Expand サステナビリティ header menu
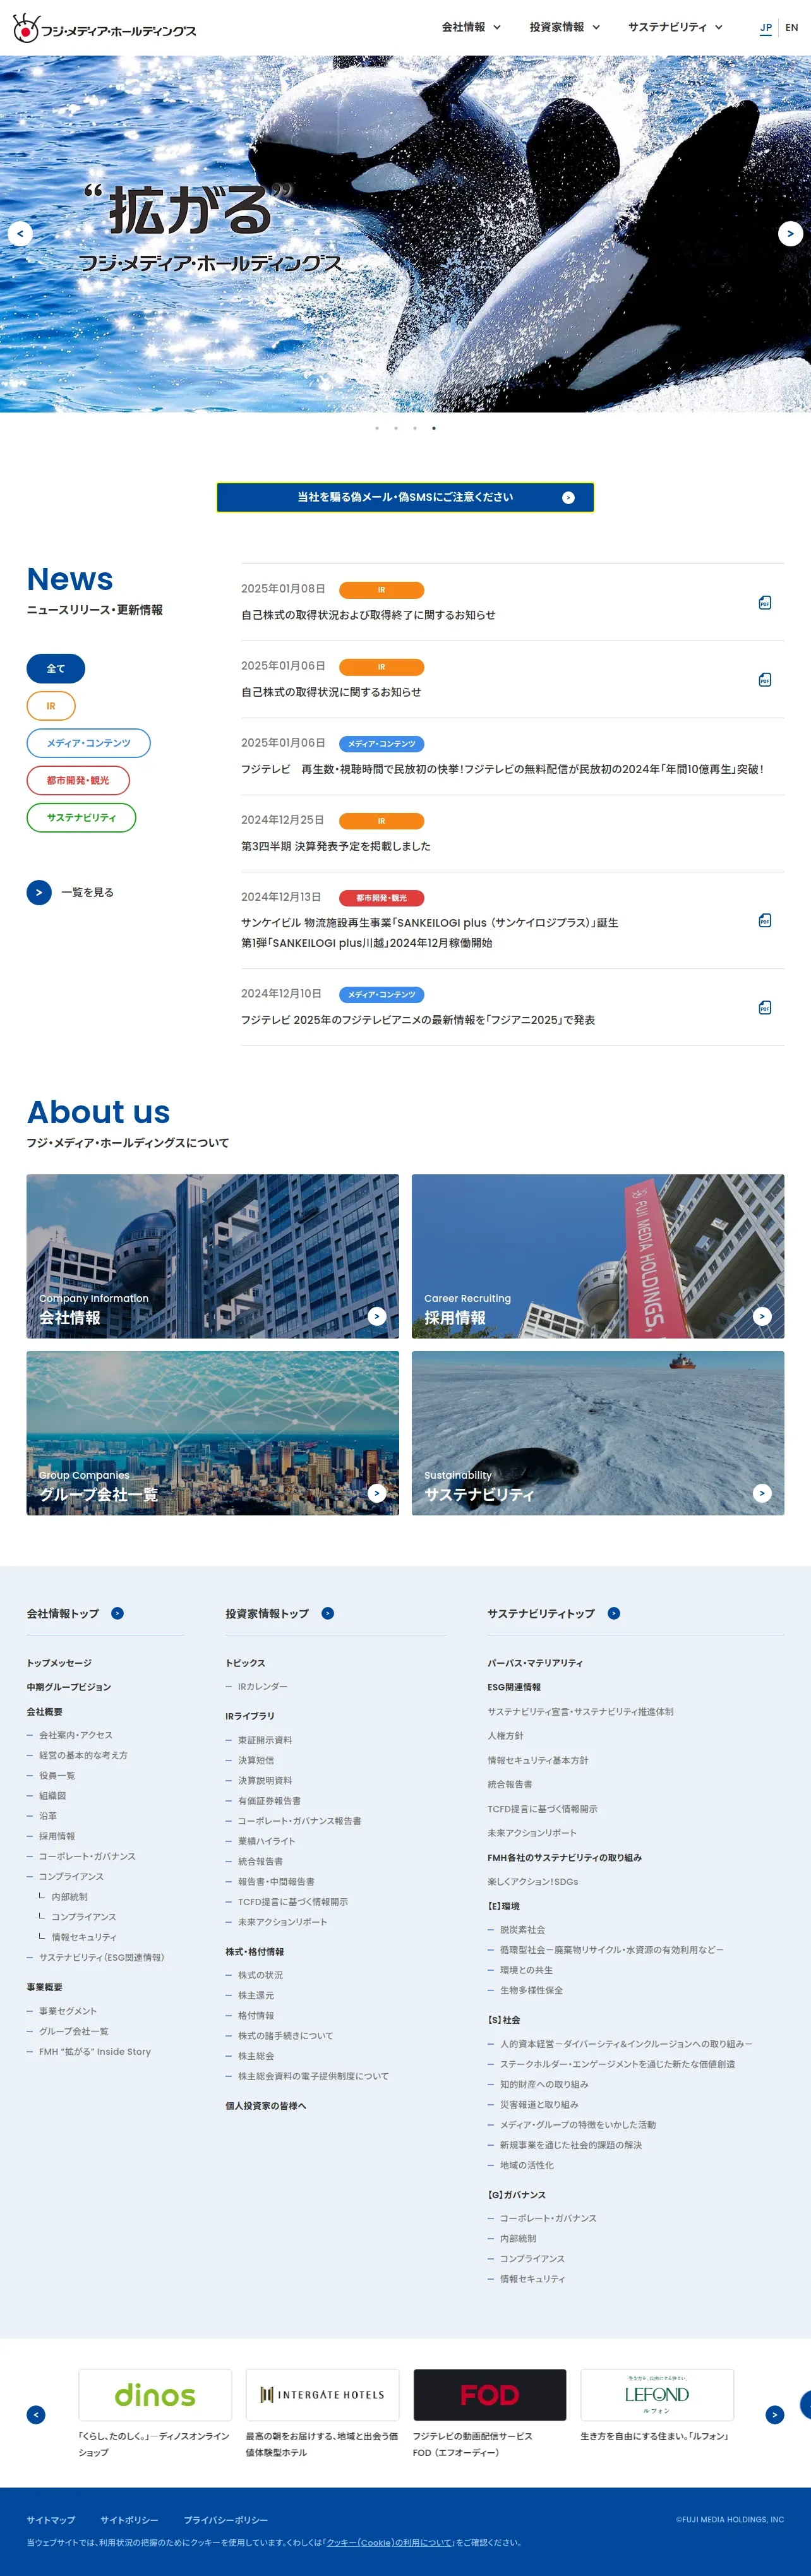Viewport: 811px width, 2576px height. pyautogui.click(x=675, y=27)
